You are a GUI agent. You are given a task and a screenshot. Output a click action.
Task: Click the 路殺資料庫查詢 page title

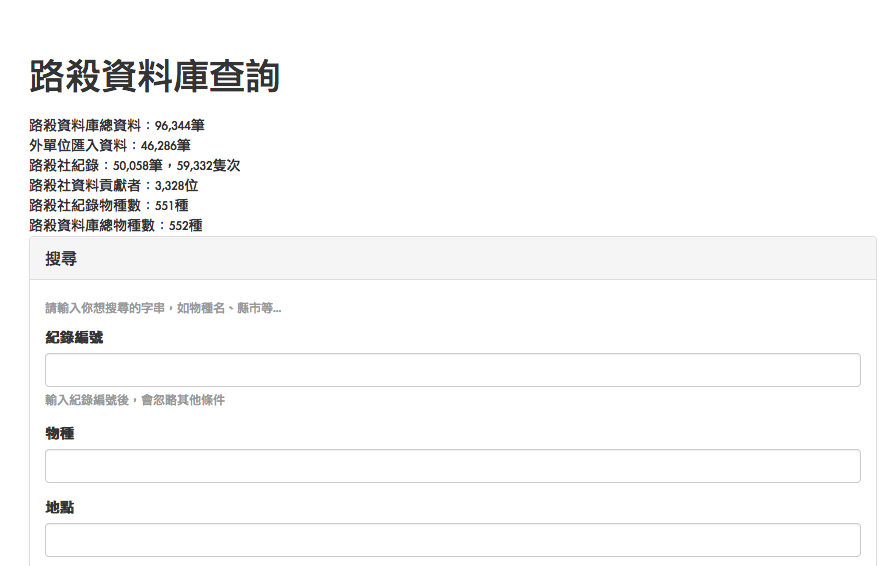tap(154, 77)
